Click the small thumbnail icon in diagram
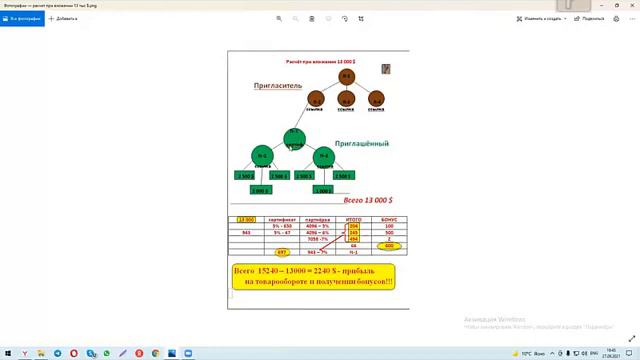Screen dimensions: 640x360 tap(386, 69)
